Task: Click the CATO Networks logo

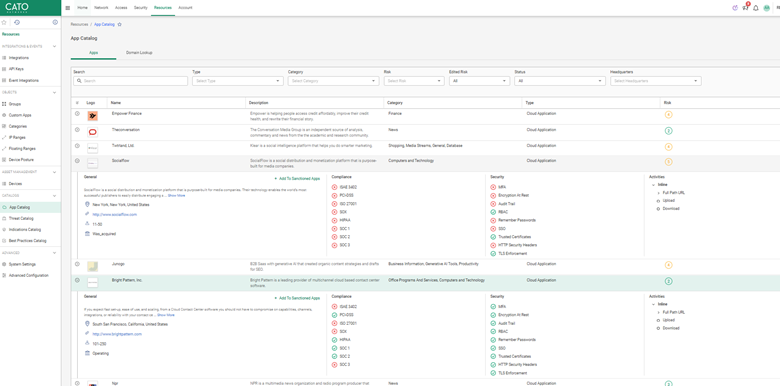Action: pyautogui.click(x=17, y=7)
